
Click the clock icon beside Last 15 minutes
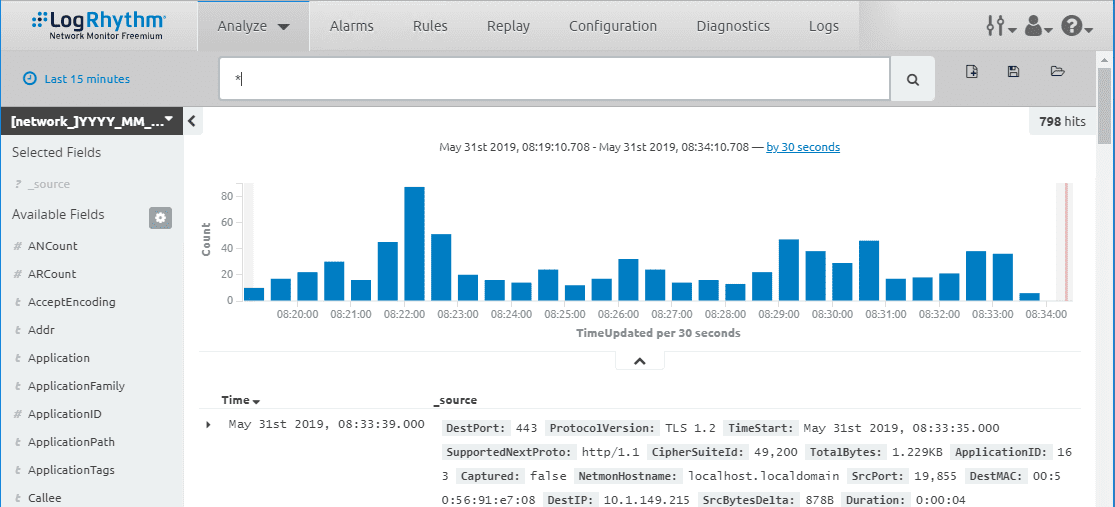click(x=30, y=79)
